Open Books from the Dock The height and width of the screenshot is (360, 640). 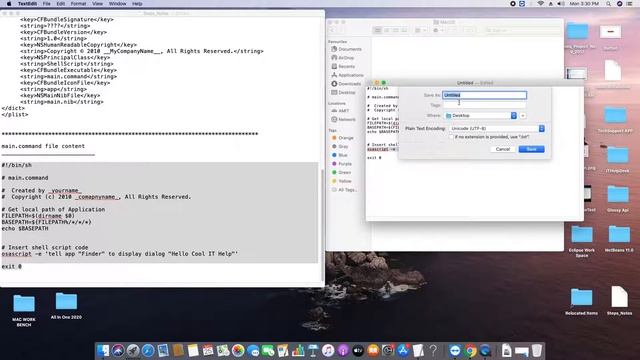coord(373,350)
